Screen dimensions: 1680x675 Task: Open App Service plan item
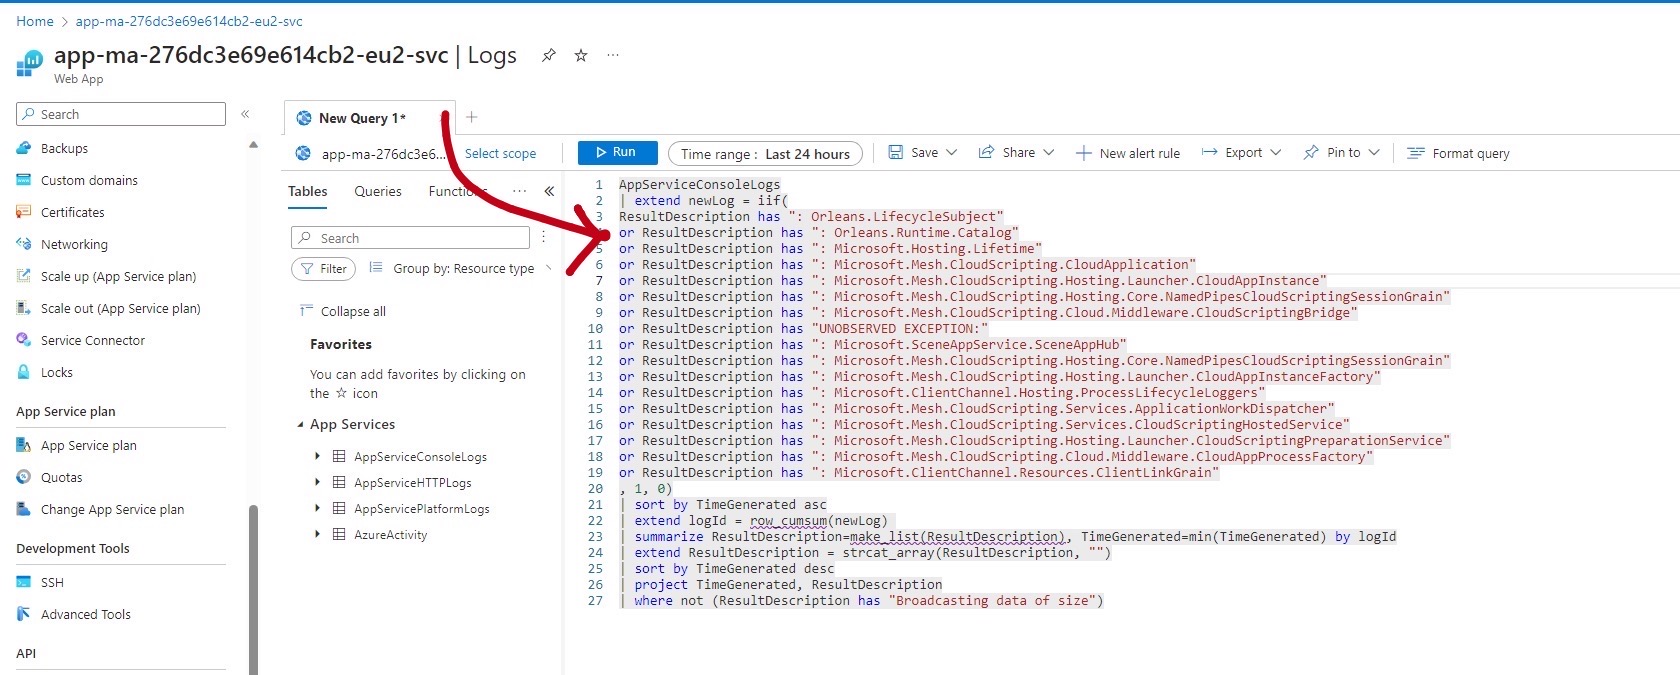tap(89, 445)
